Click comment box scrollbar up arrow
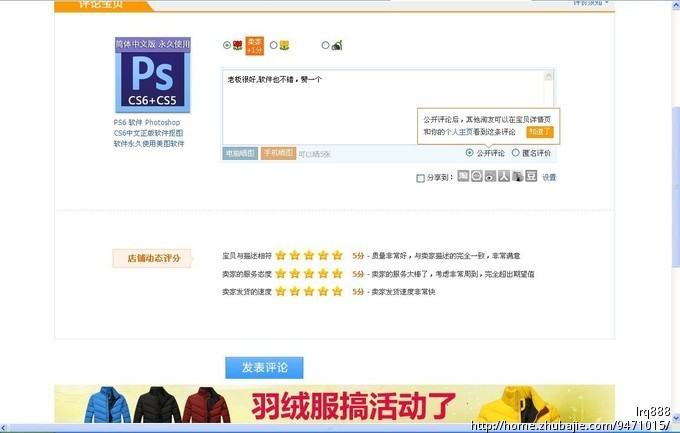The image size is (680, 433). (x=549, y=76)
